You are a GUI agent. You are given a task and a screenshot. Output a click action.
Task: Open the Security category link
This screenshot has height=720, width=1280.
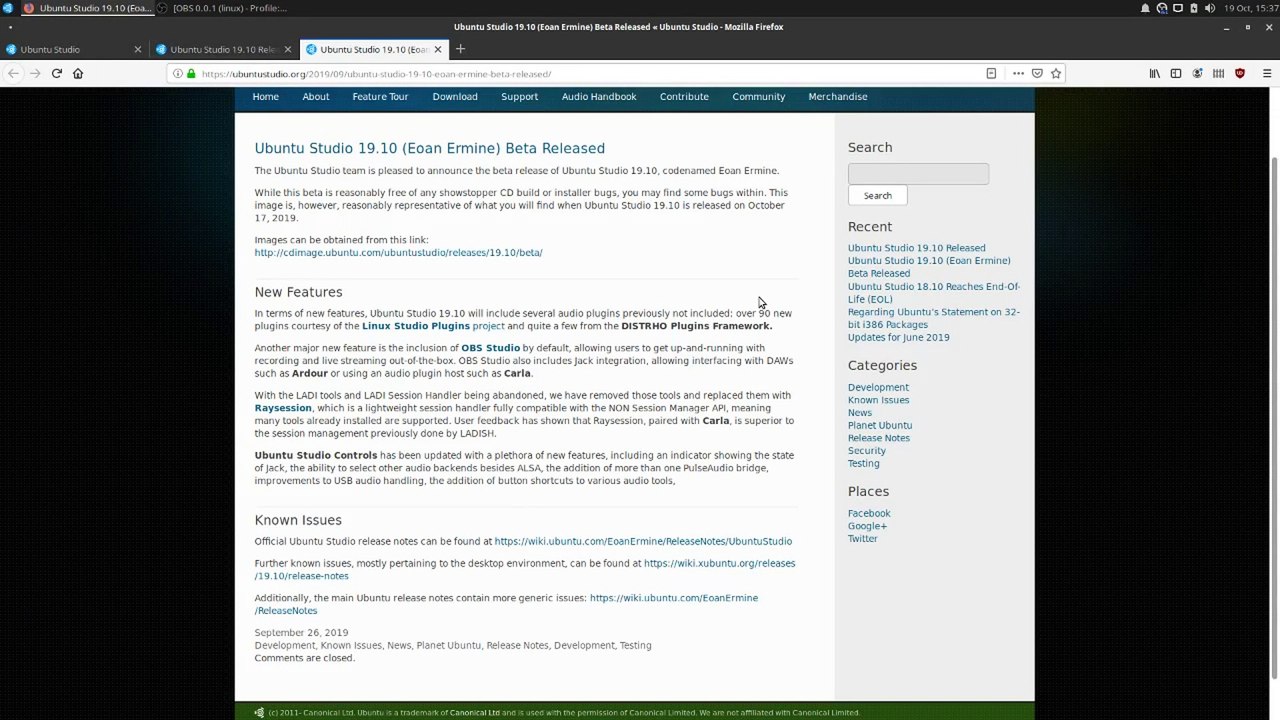(x=867, y=451)
